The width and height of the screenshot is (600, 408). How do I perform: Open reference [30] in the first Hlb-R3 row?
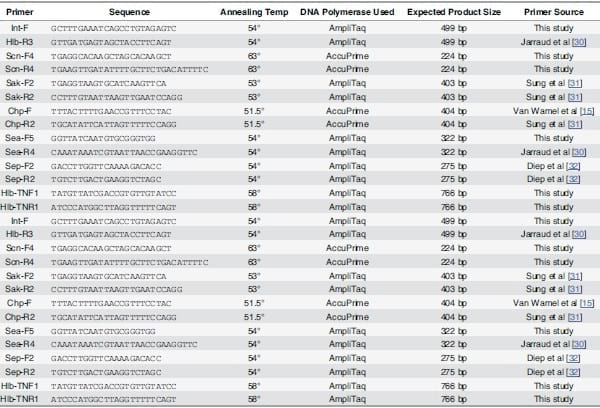579,42
